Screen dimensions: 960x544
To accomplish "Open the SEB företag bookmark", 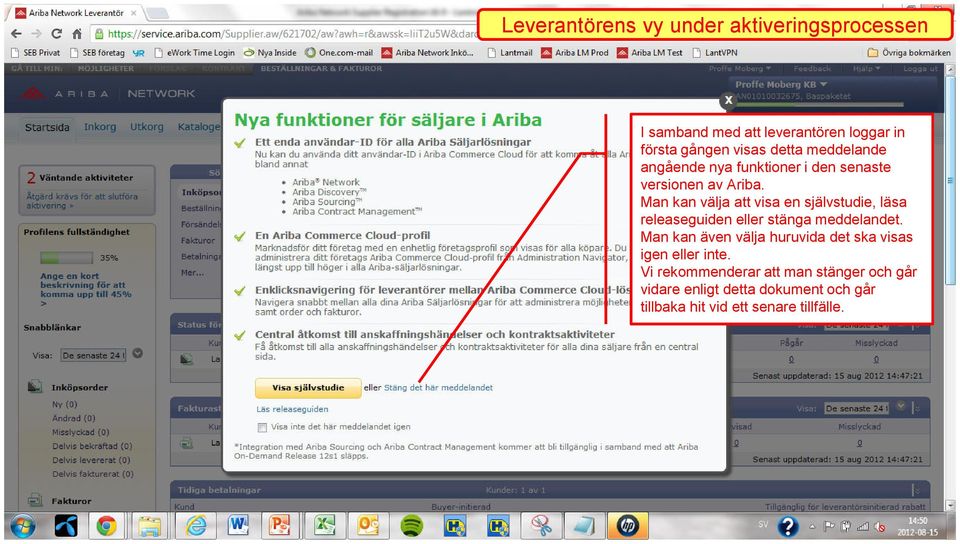I will click(x=97, y=53).
